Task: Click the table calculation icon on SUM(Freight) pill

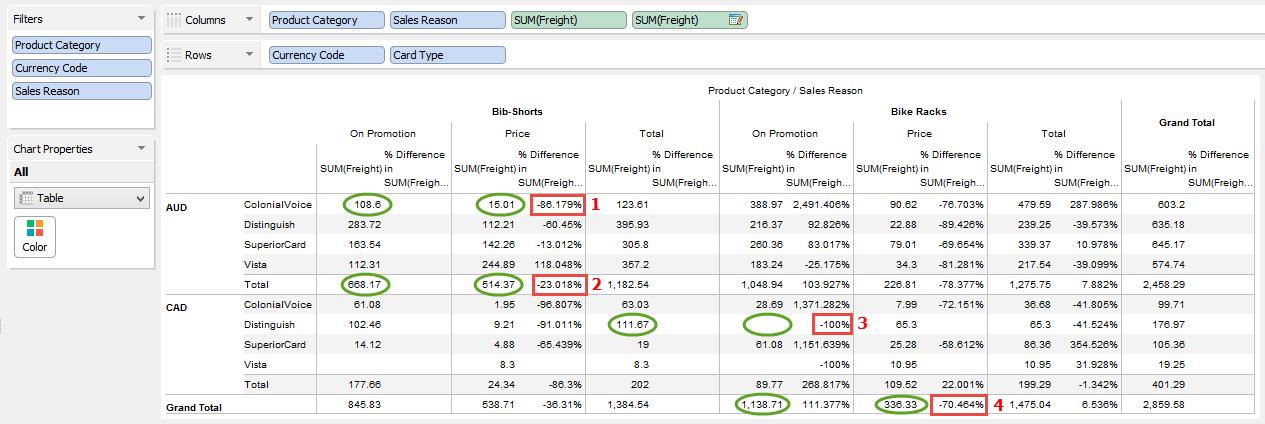Action: [737, 20]
